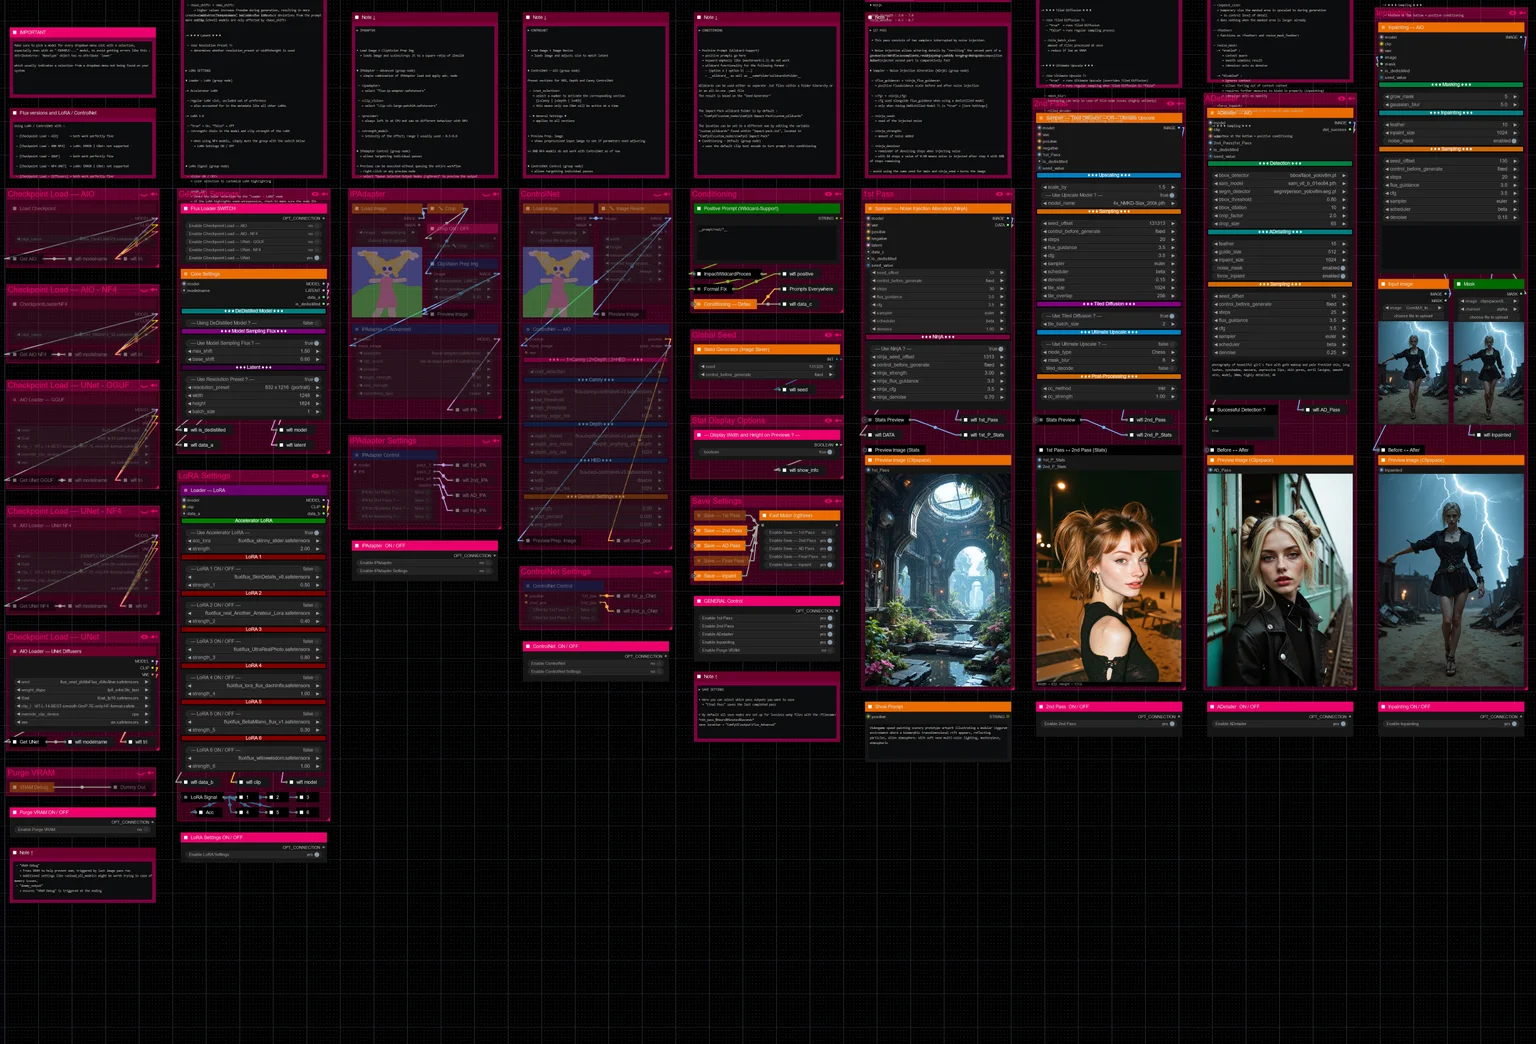The height and width of the screenshot is (1044, 1536).
Task: Adjust the scale_by value in 2nd Pass
Action: click(1108, 187)
